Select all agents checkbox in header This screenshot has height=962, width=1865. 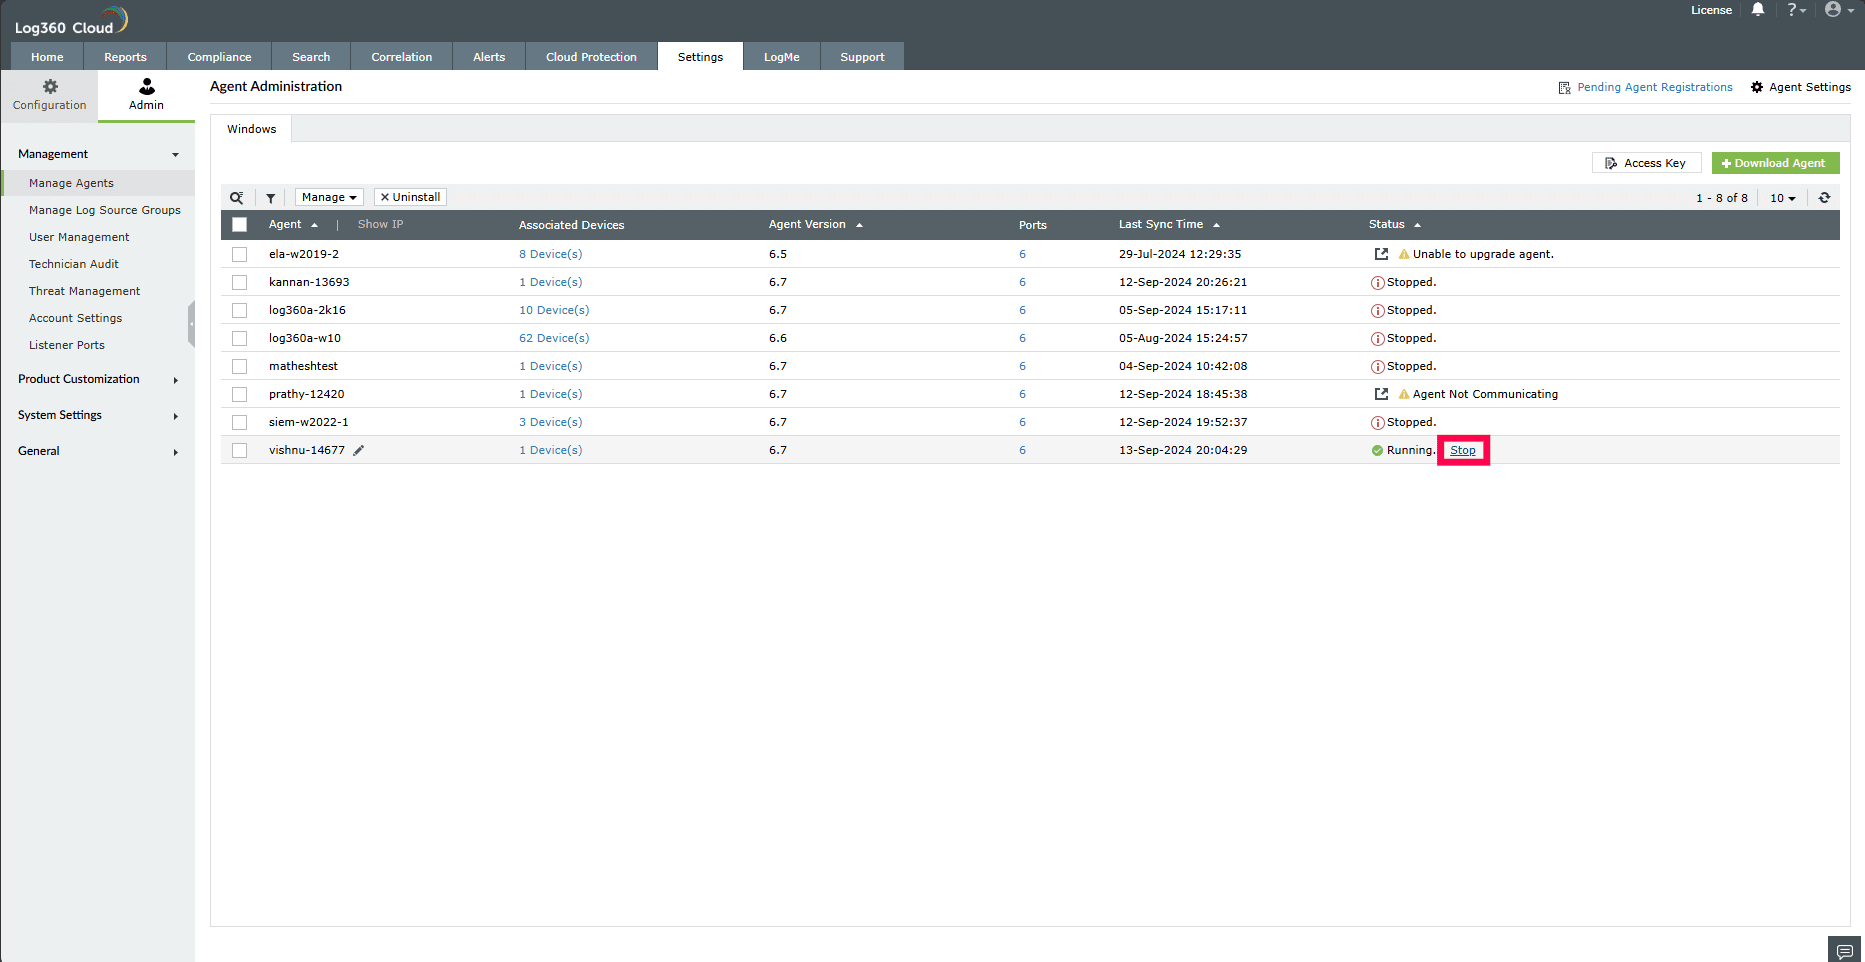click(239, 225)
